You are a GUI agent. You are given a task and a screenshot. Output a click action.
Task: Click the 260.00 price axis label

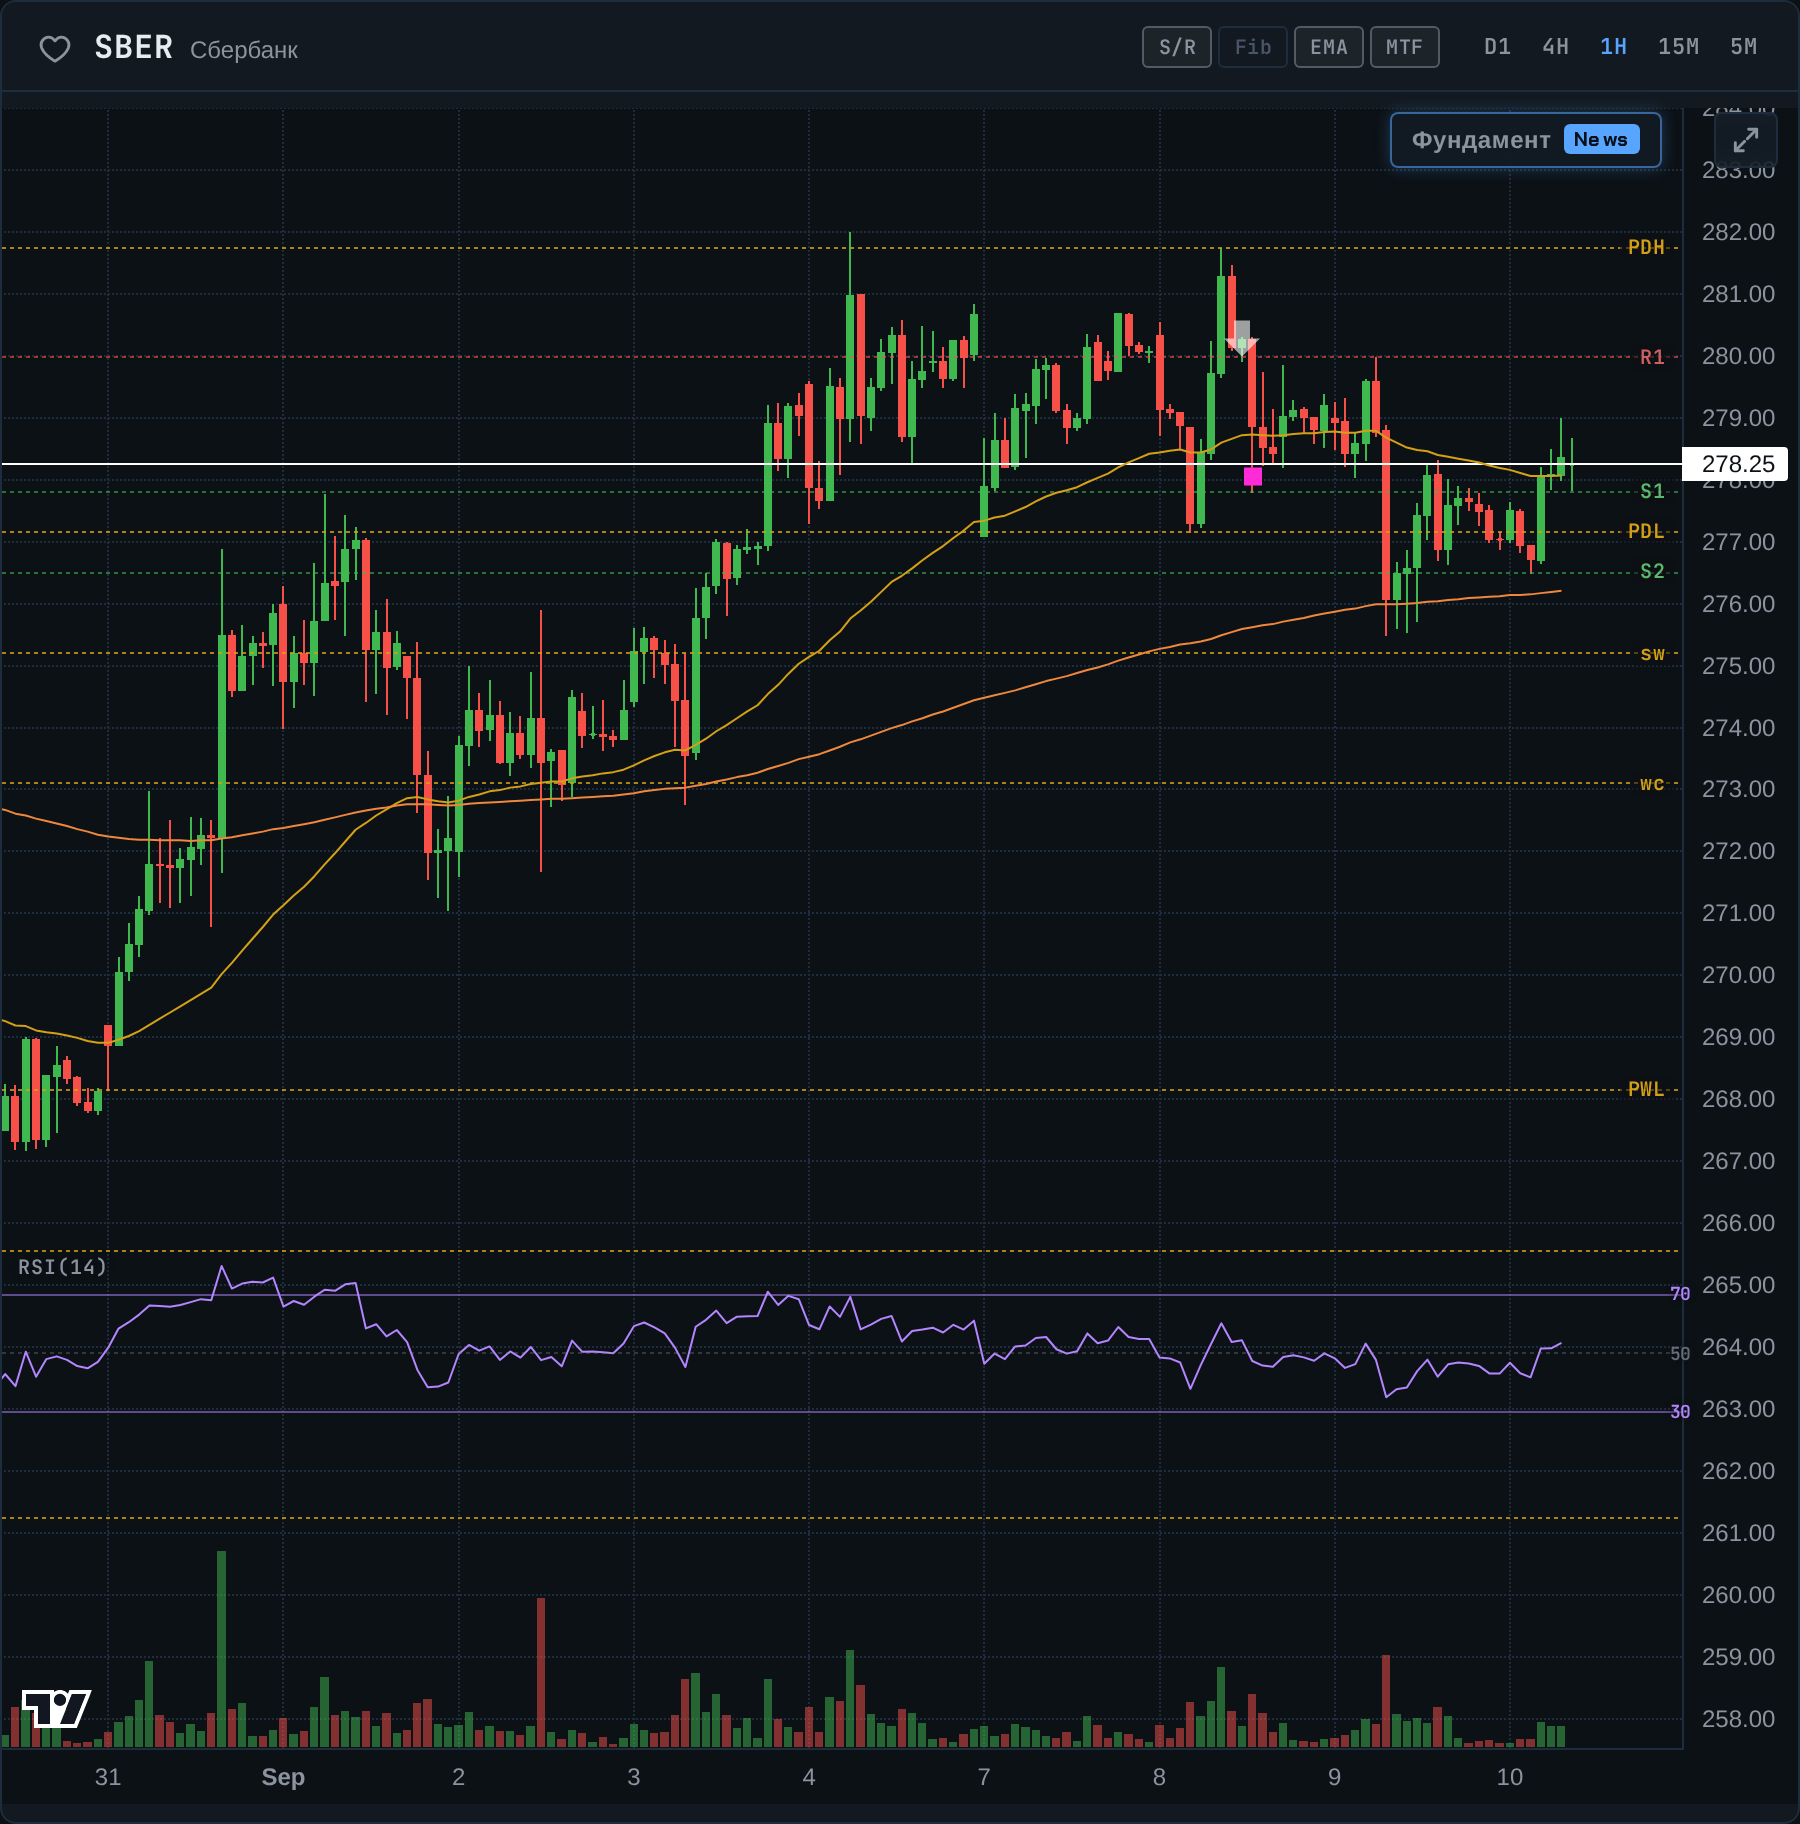tap(1738, 1595)
